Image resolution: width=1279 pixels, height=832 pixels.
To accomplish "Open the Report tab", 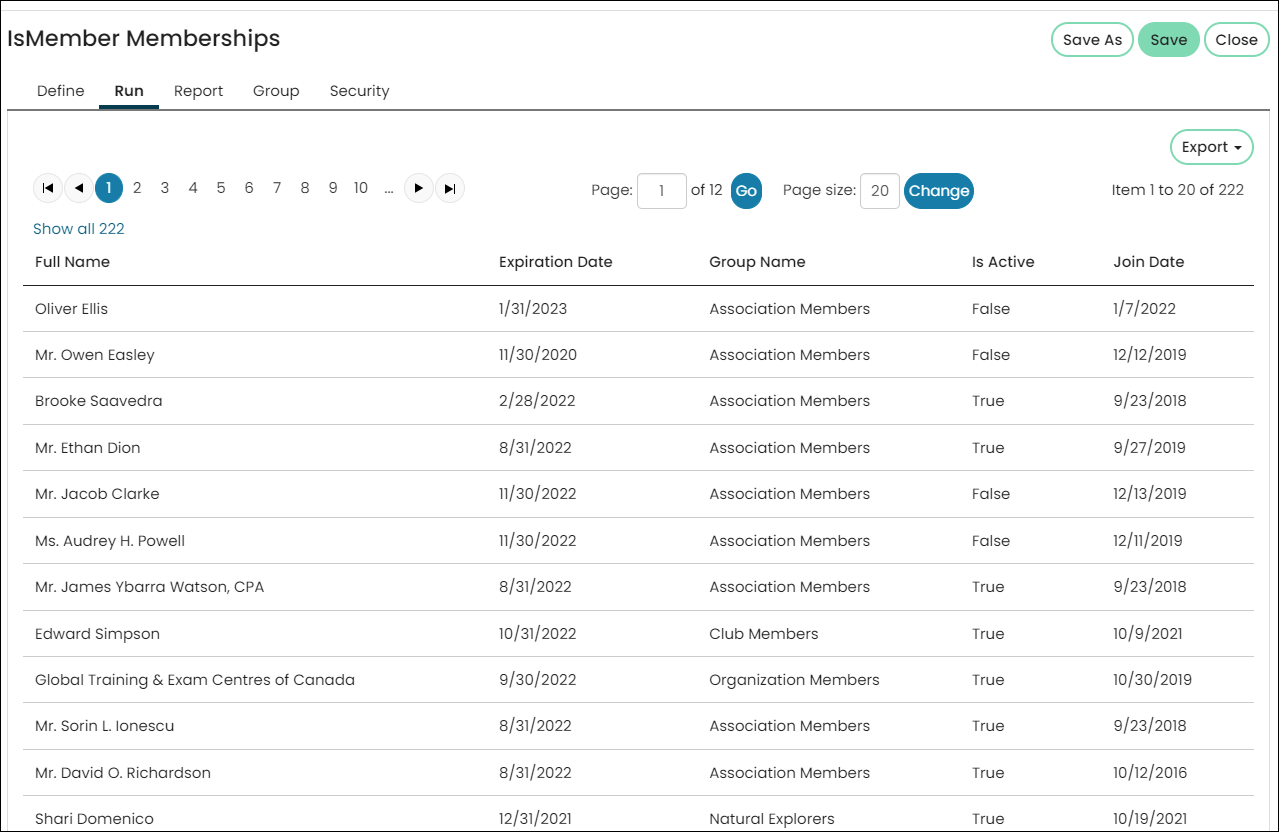I will 199,91.
